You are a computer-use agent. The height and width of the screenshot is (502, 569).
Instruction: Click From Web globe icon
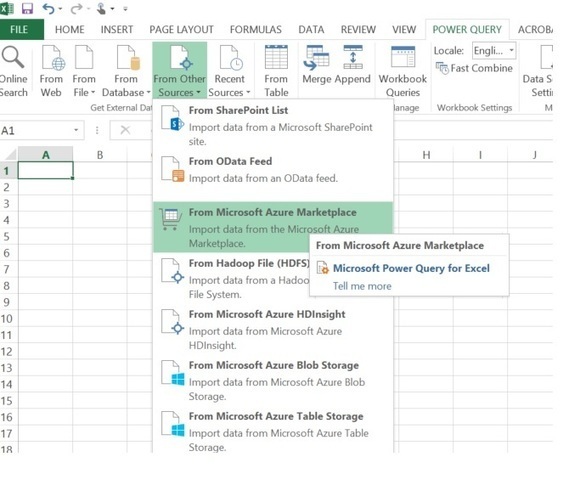tap(53, 57)
